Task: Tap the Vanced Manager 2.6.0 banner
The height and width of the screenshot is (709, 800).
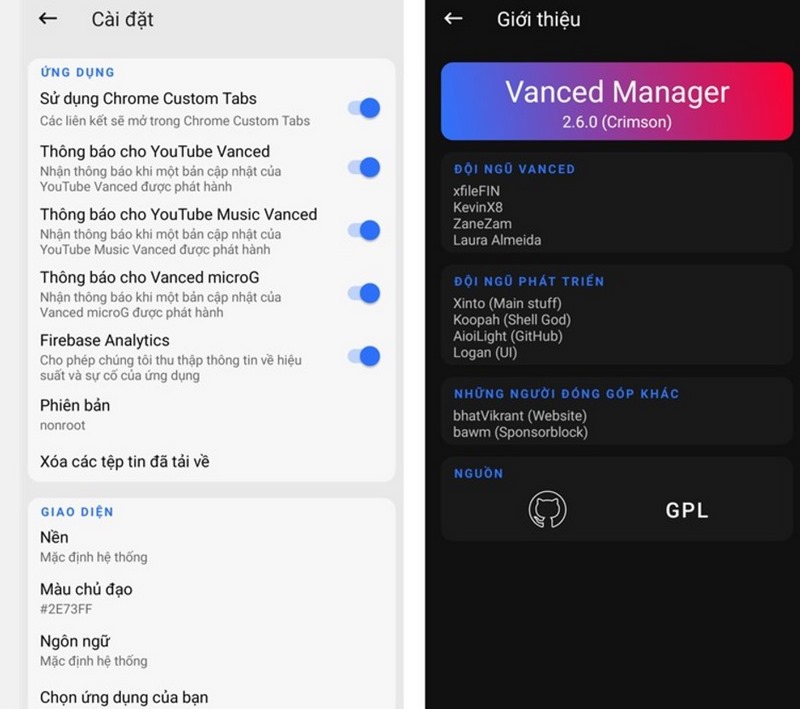Action: (x=617, y=102)
